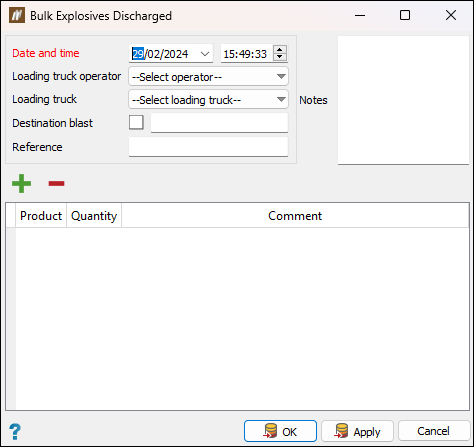Click the time field showing 15:49:33
The height and width of the screenshot is (447, 476).
coord(246,54)
